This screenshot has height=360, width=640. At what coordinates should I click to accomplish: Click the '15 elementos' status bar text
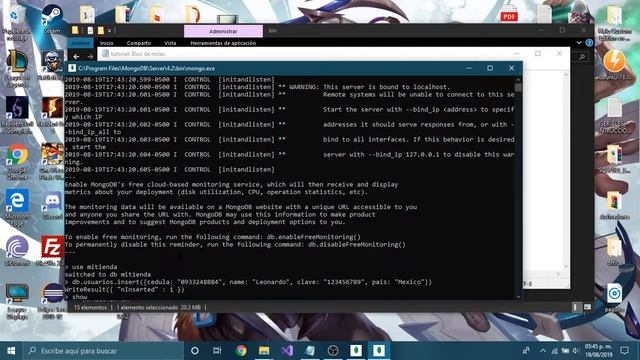90,307
